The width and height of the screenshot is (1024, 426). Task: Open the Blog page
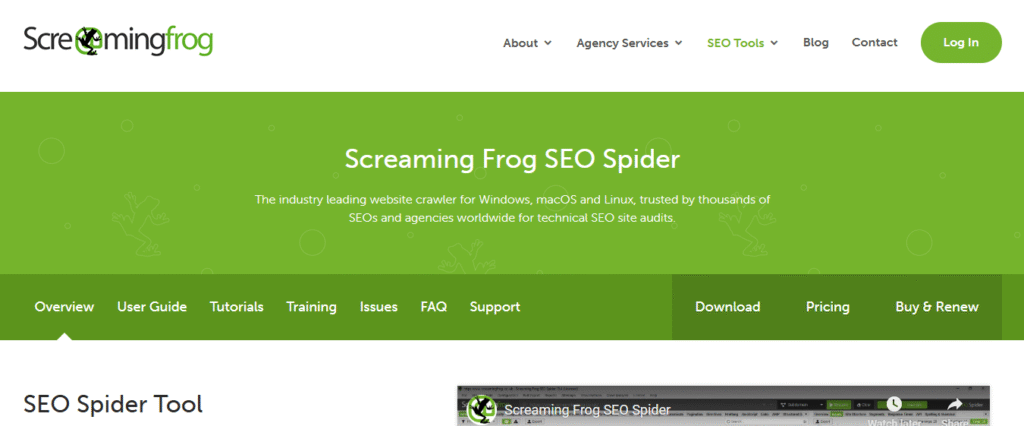(816, 42)
